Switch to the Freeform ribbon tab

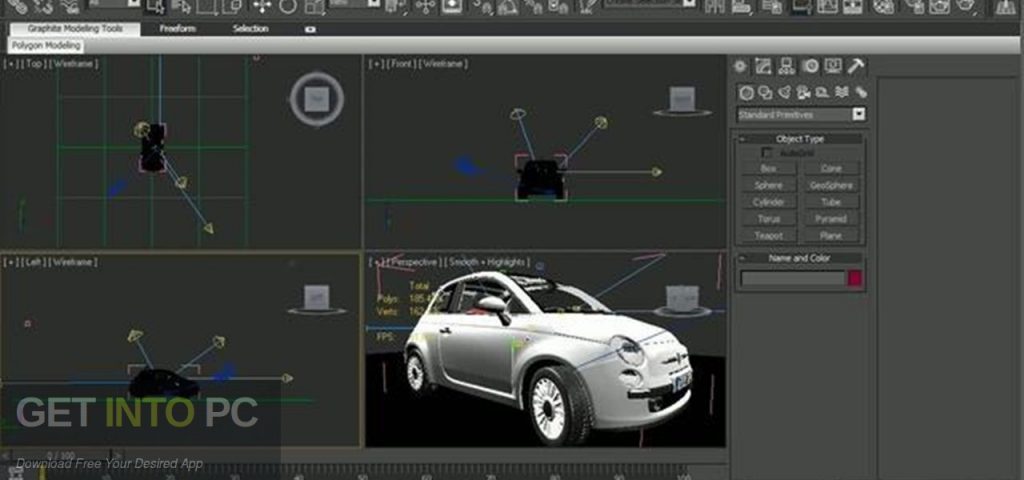[180, 29]
